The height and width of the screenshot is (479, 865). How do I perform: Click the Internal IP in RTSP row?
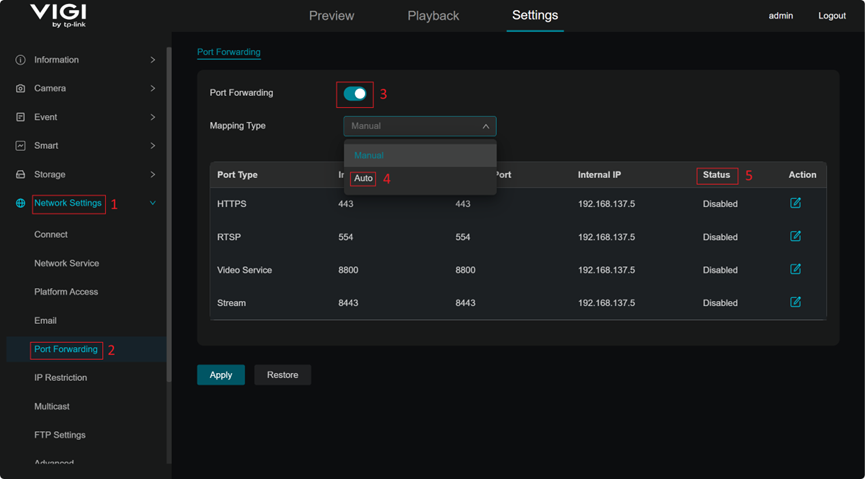[607, 237]
